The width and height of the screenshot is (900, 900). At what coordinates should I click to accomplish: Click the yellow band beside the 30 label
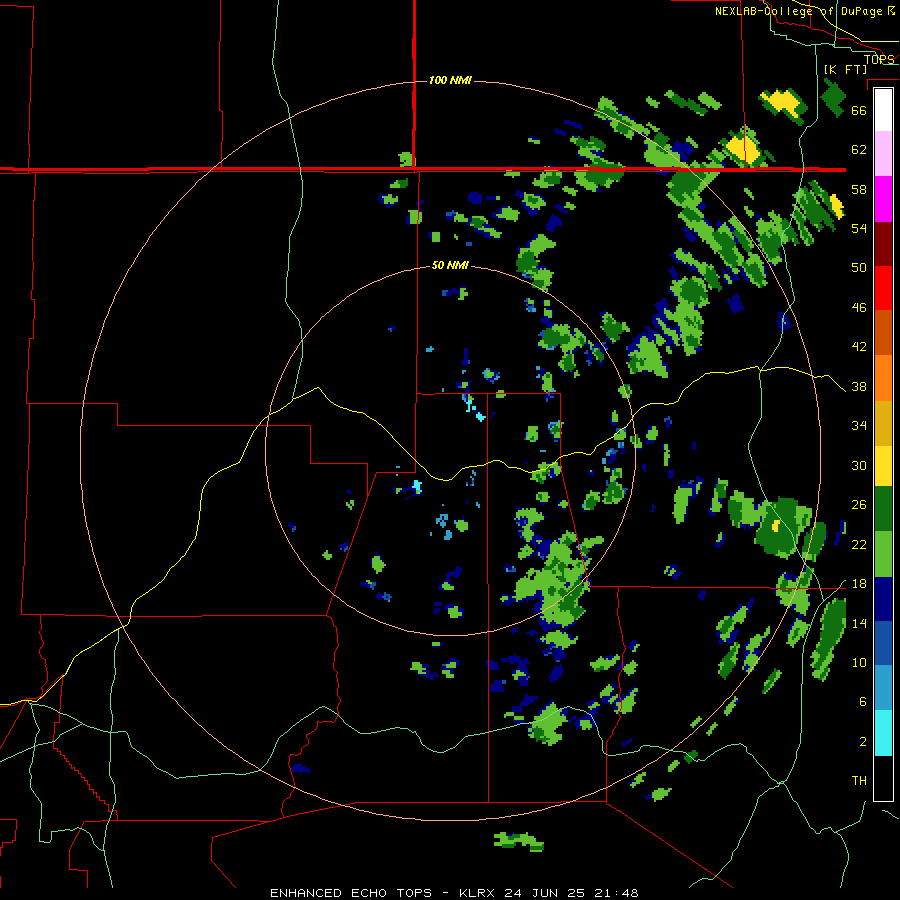point(883,466)
